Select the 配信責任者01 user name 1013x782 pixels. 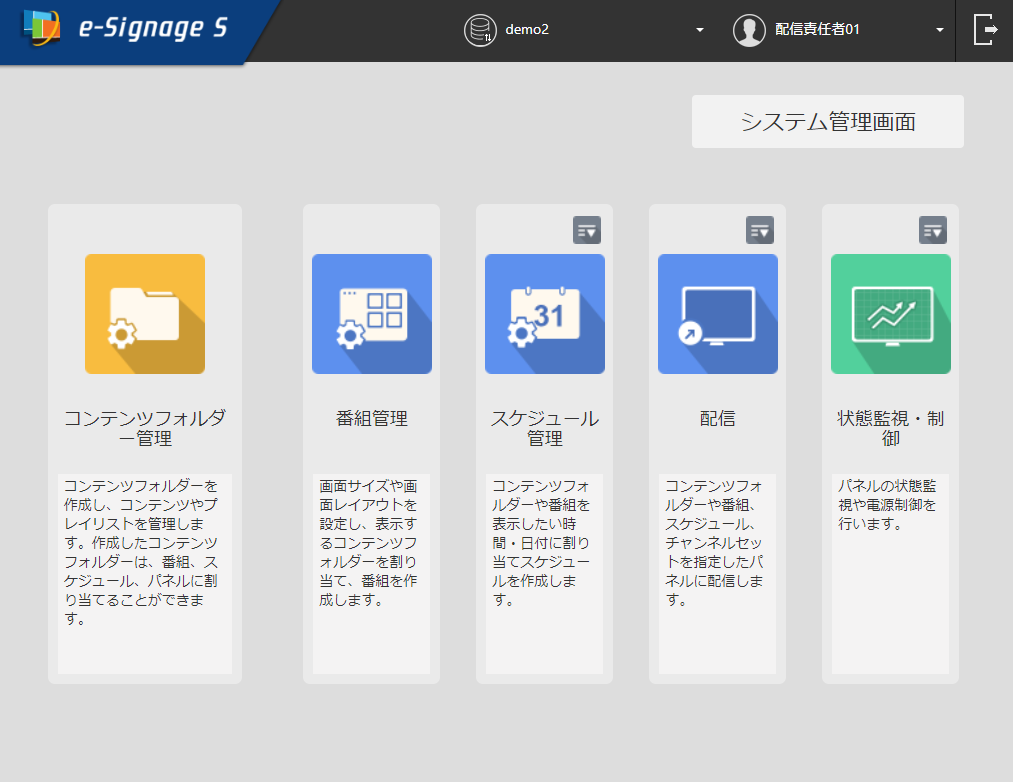point(817,30)
